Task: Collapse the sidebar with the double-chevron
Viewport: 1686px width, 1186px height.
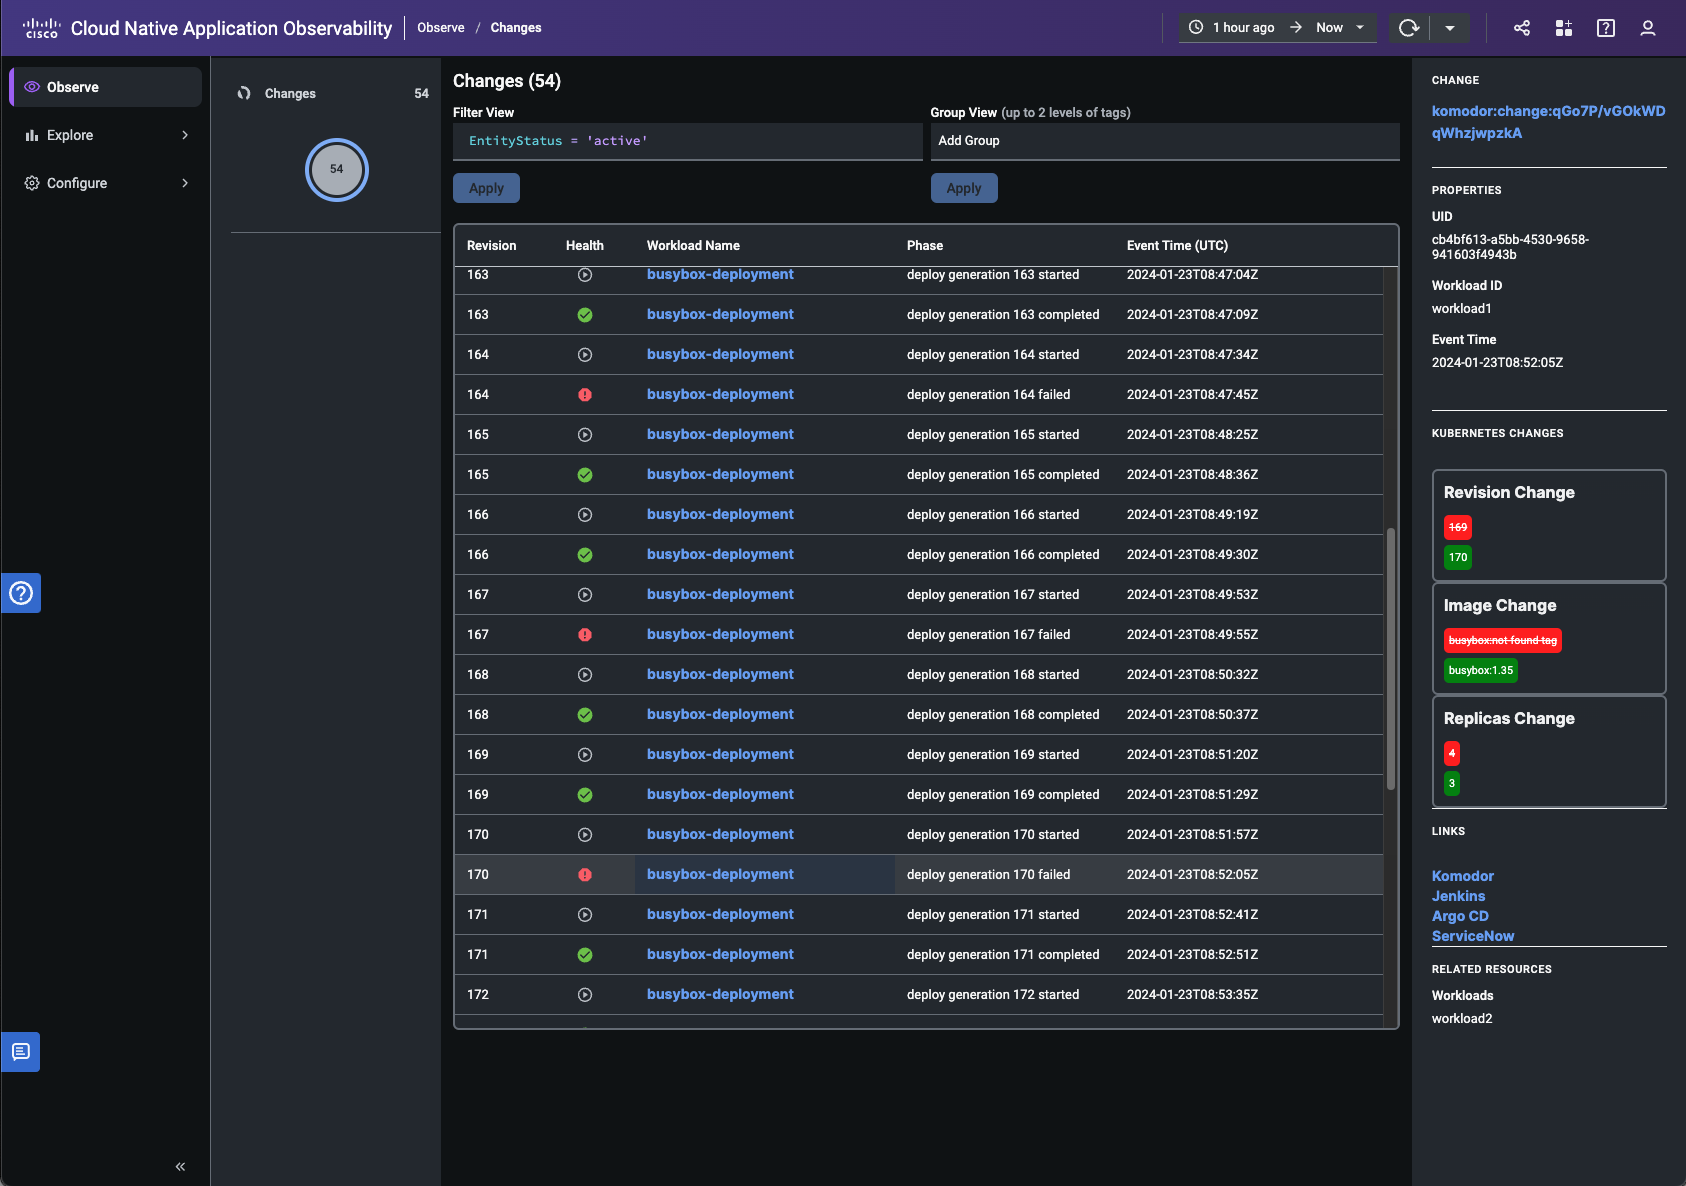Action: coord(181,1166)
